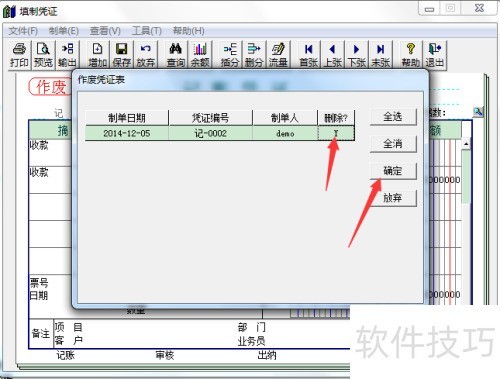Exit via the 退出 toolbar icon
500x379 pixels.
coord(435,55)
